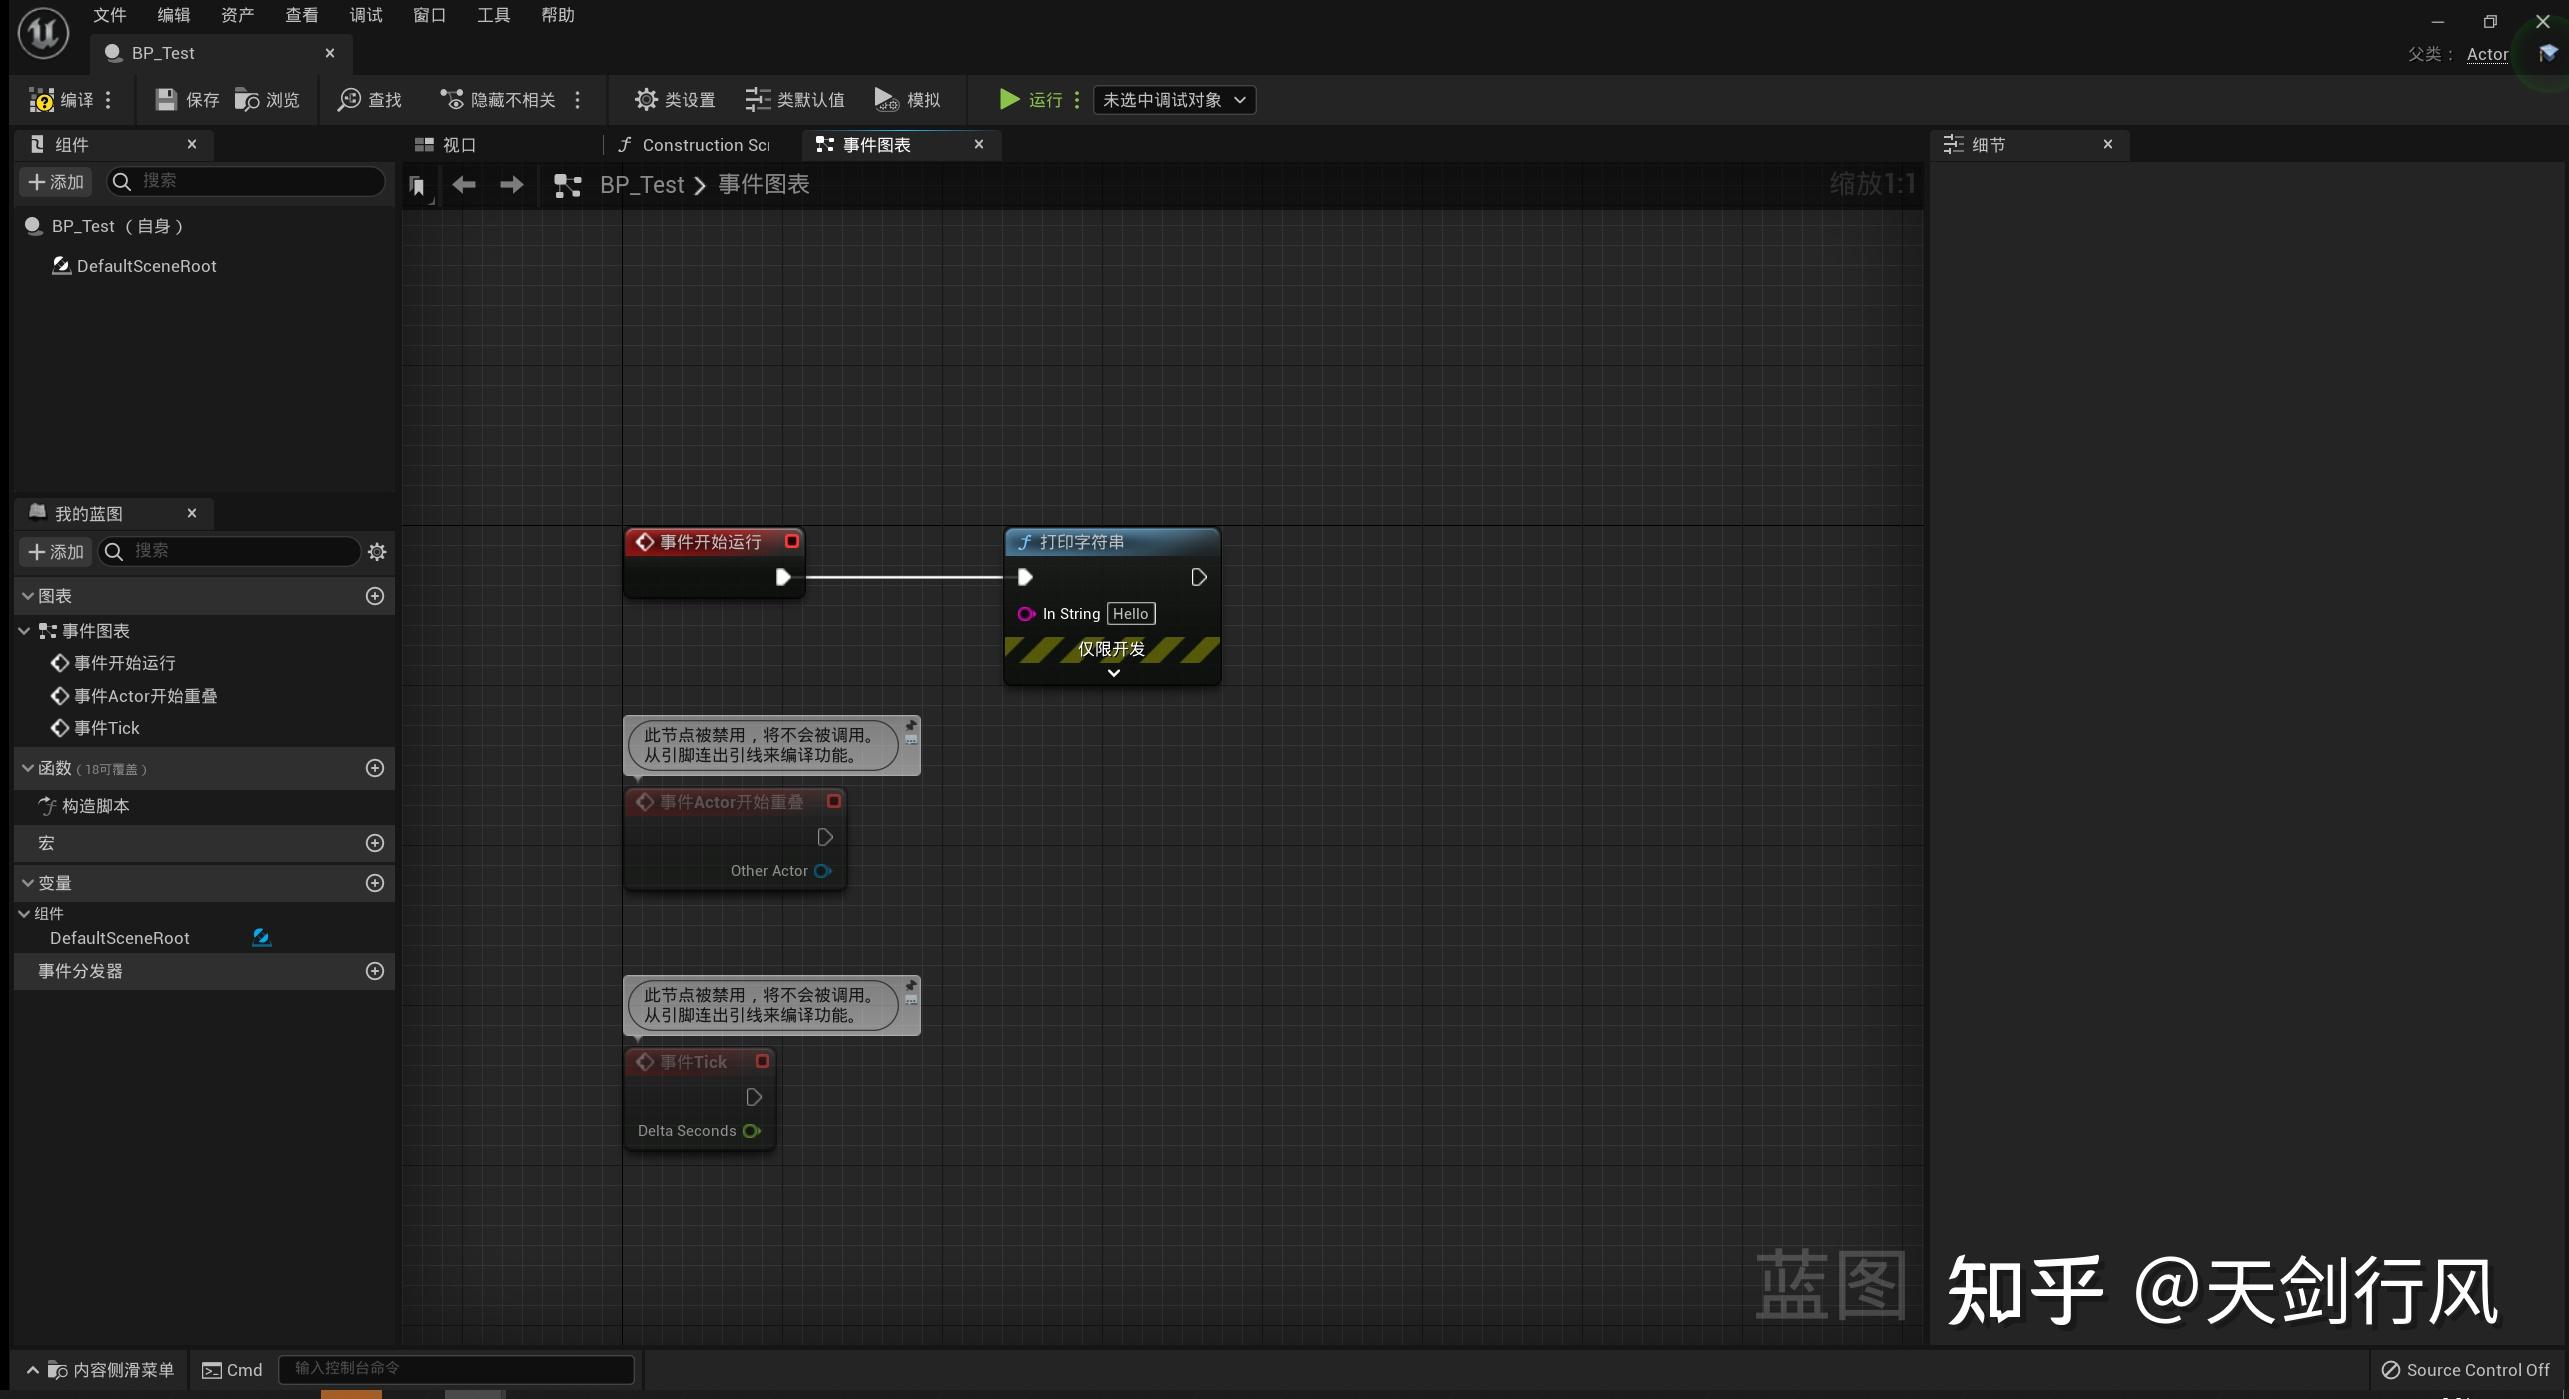Open Find (查找) in blueprint
This screenshot has width=2569, height=1399.
369,100
